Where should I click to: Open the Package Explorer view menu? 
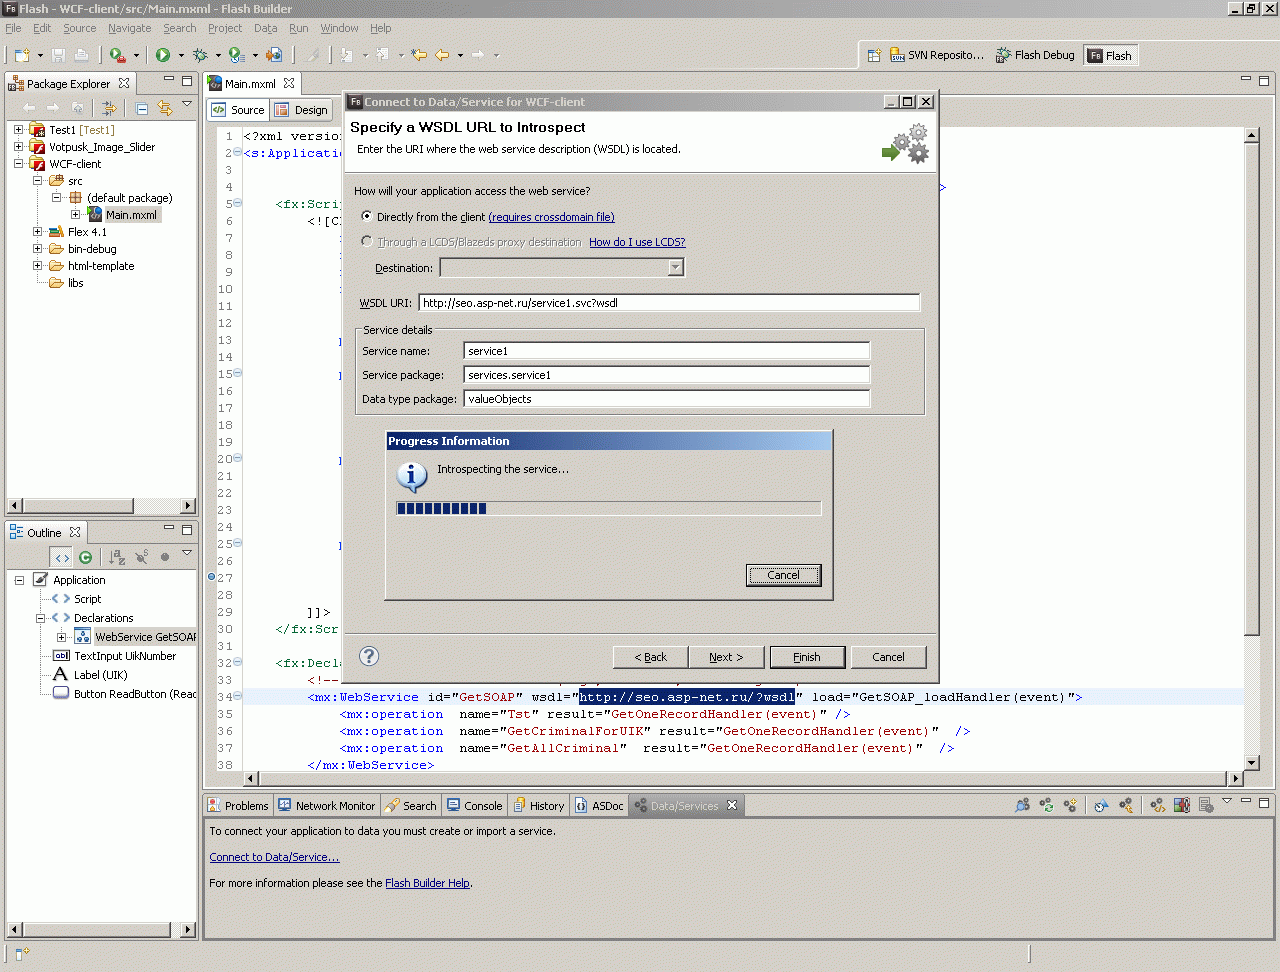click(187, 104)
